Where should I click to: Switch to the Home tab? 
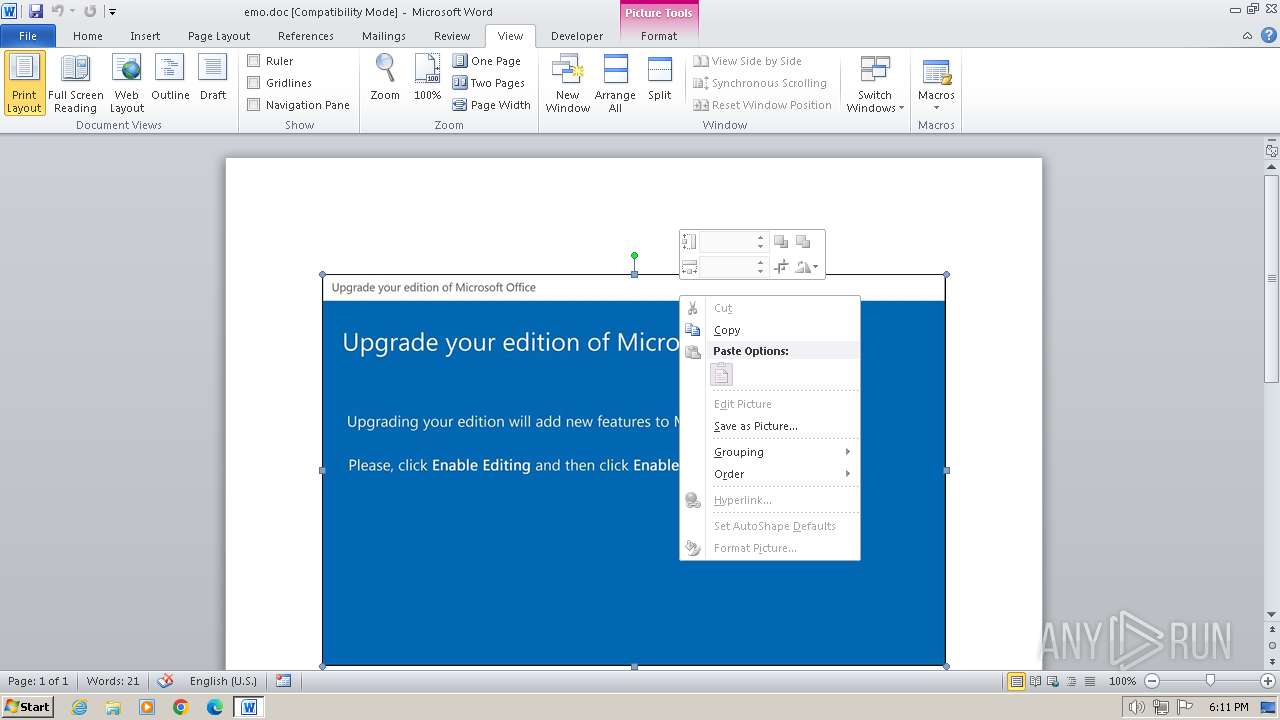tap(88, 36)
